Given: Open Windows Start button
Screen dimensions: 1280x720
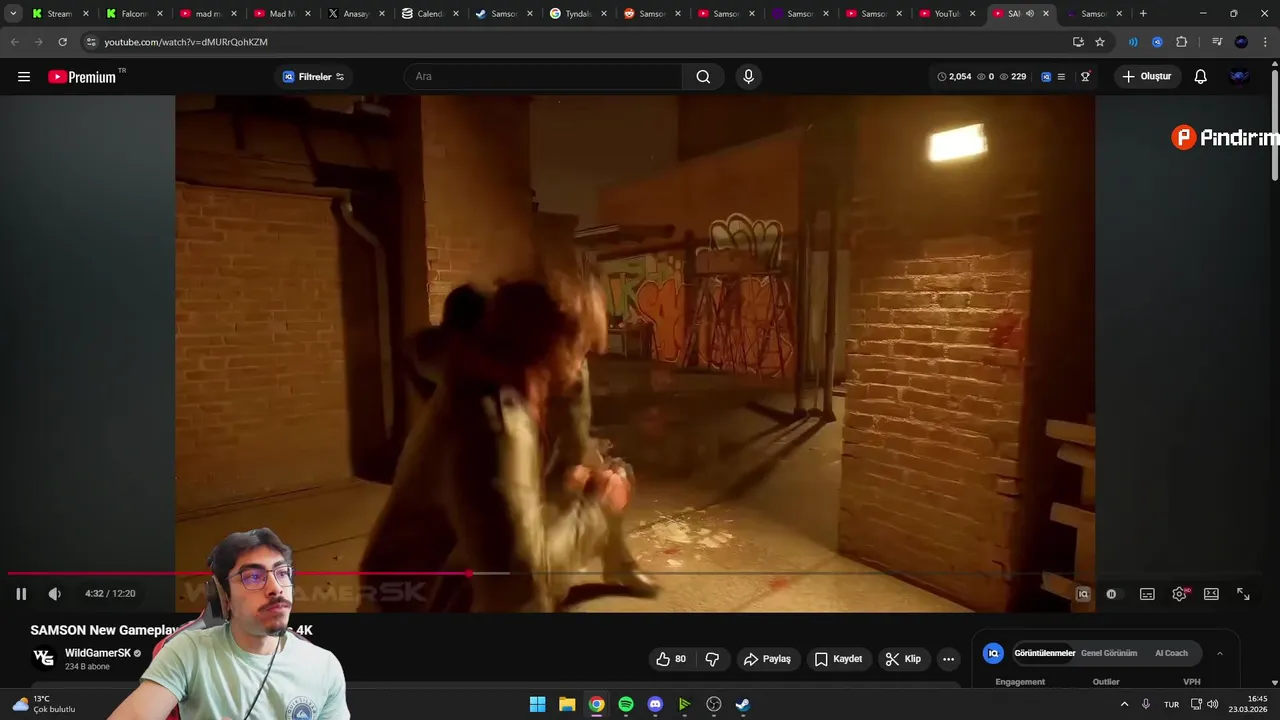Looking at the screenshot, I should click(537, 704).
